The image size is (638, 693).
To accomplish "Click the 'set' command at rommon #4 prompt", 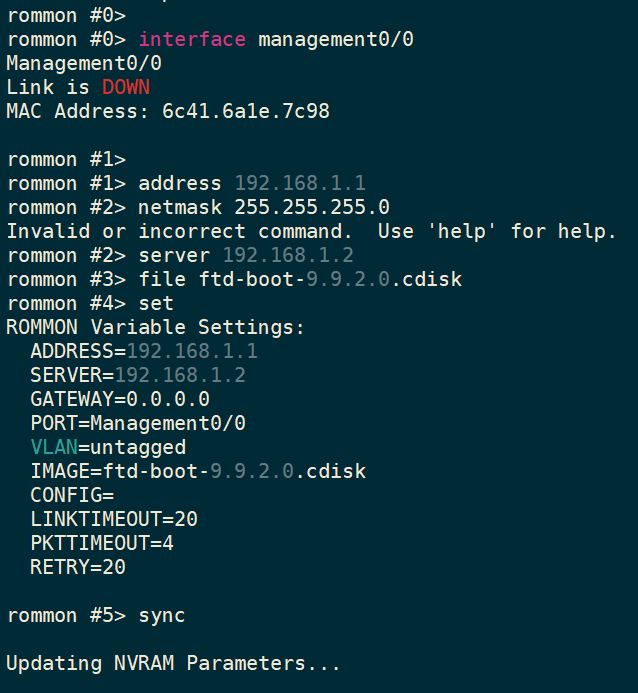I will (156, 303).
